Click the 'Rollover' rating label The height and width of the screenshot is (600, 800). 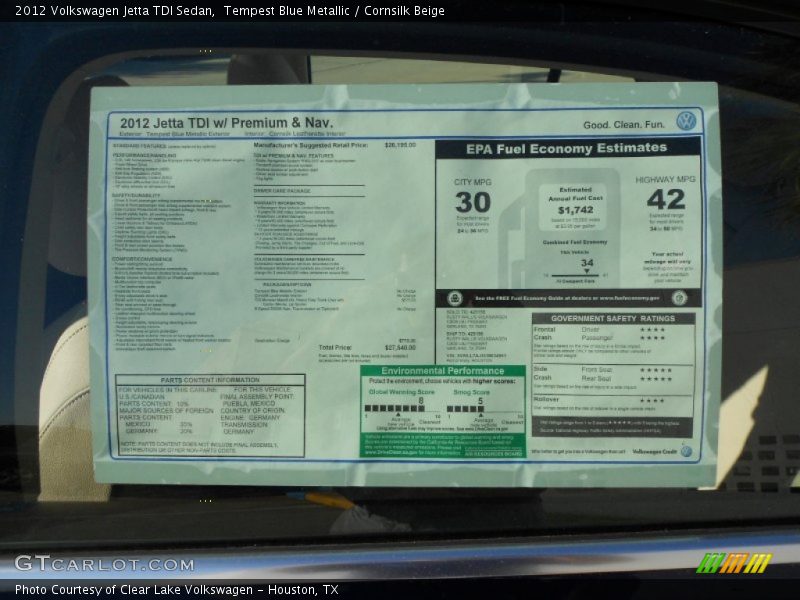[x=546, y=399]
